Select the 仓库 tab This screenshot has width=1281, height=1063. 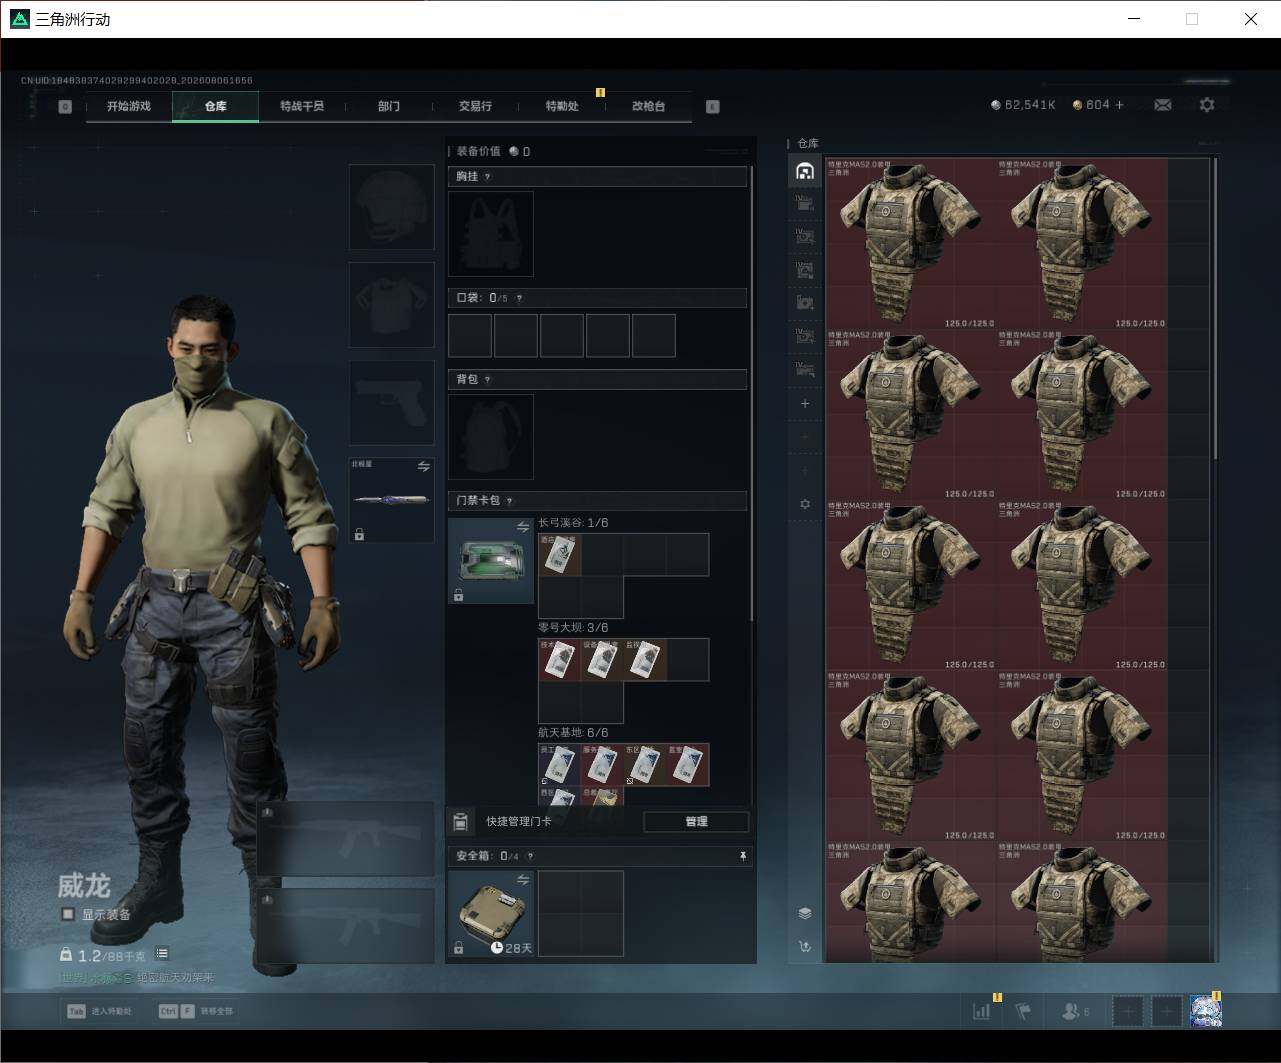click(216, 106)
